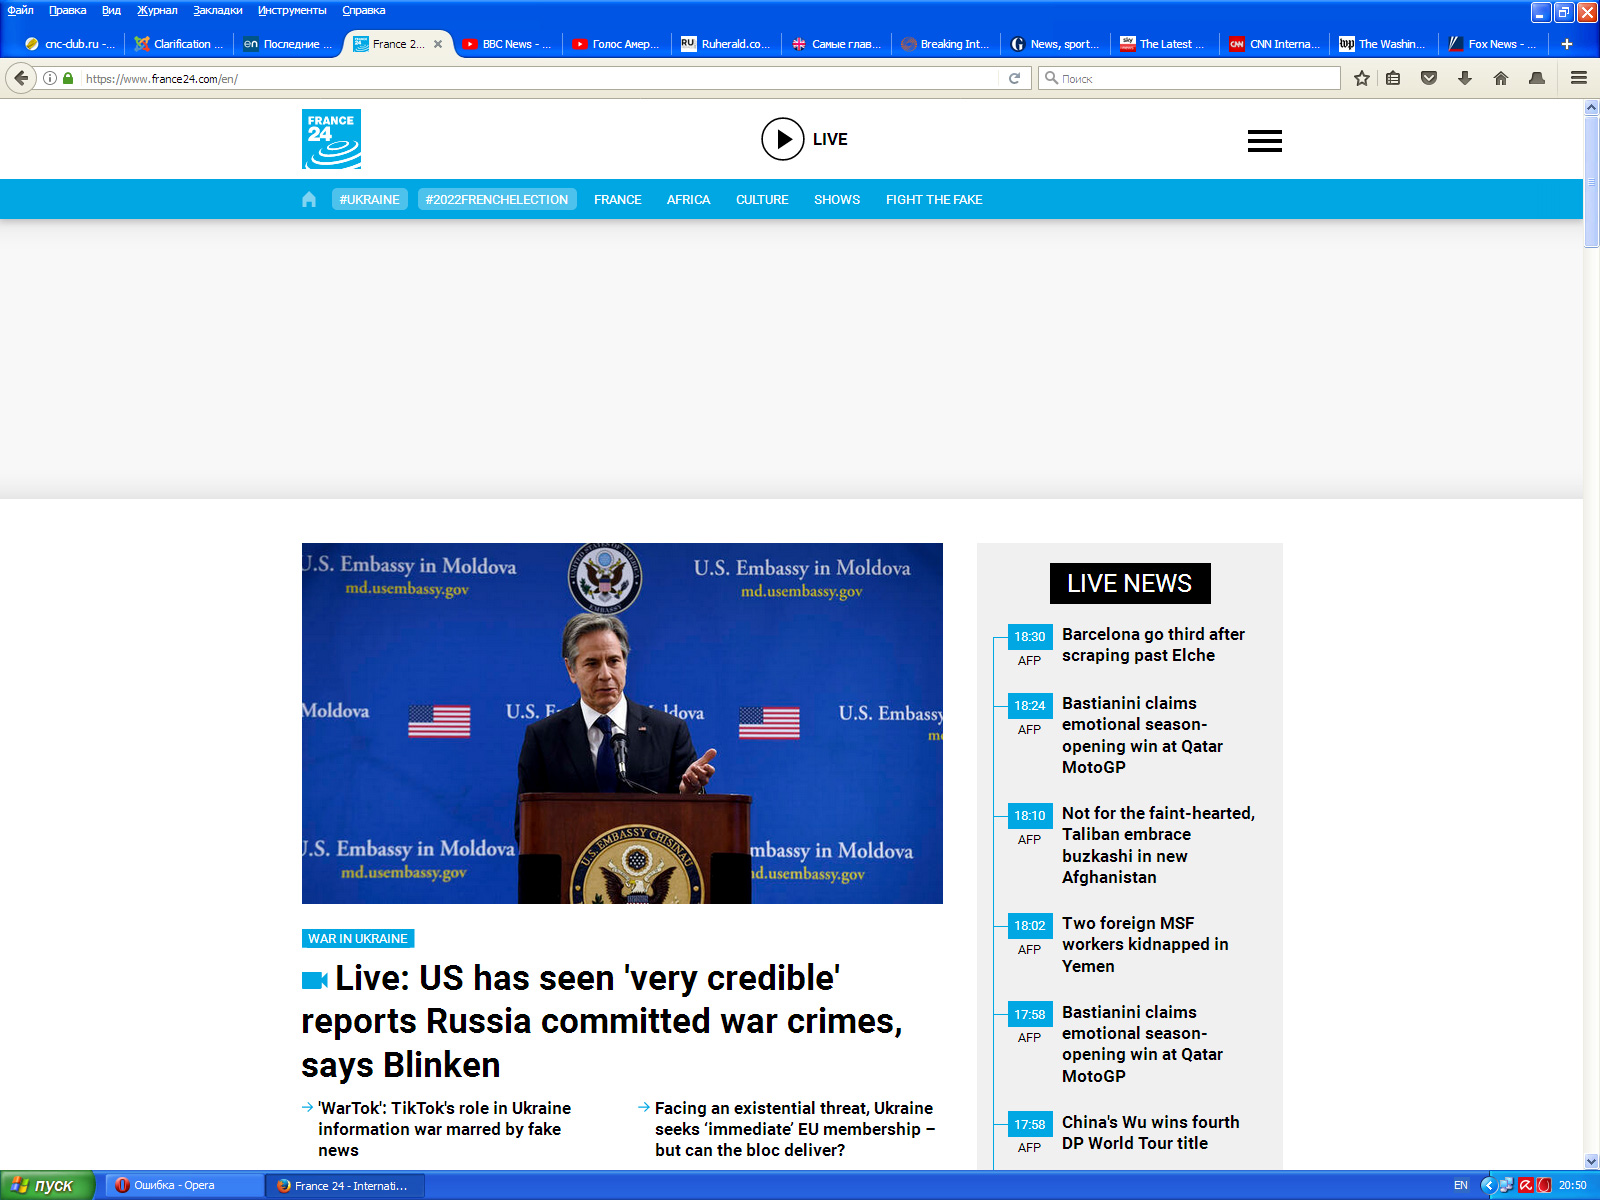The width and height of the screenshot is (1600, 1200).
Task: Open China's Wu DP World Tour item
Action: coord(1150,1132)
